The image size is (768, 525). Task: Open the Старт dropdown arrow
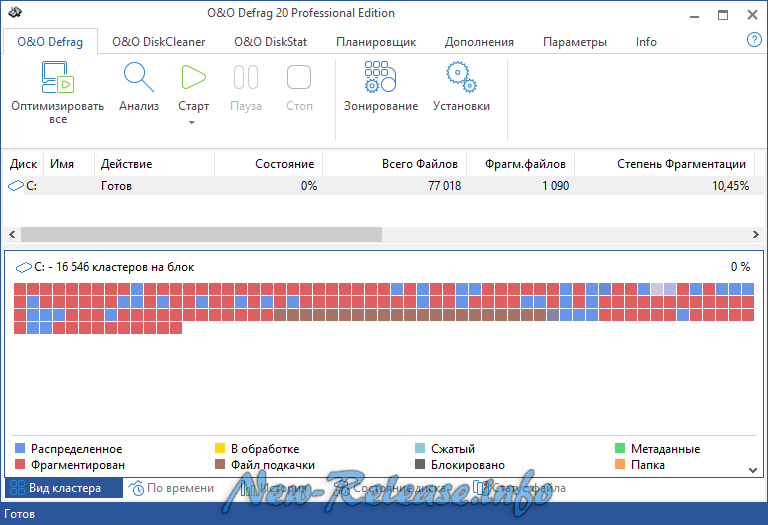192,122
